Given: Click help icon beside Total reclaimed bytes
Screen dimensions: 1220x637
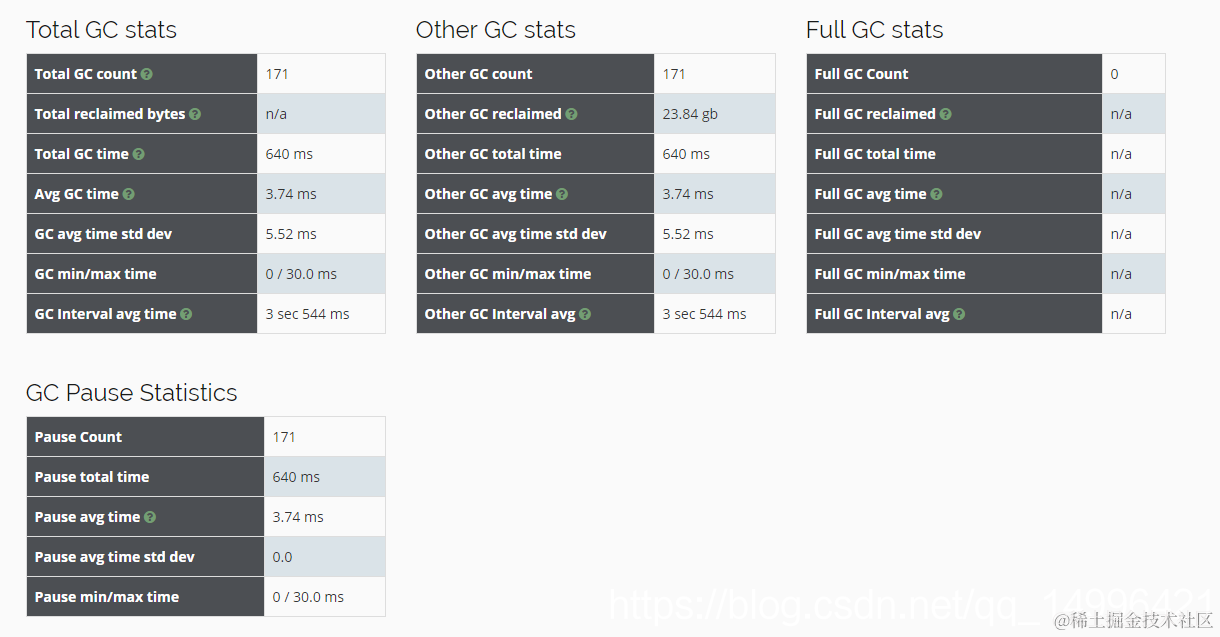Looking at the screenshot, I should pos(195,114).
